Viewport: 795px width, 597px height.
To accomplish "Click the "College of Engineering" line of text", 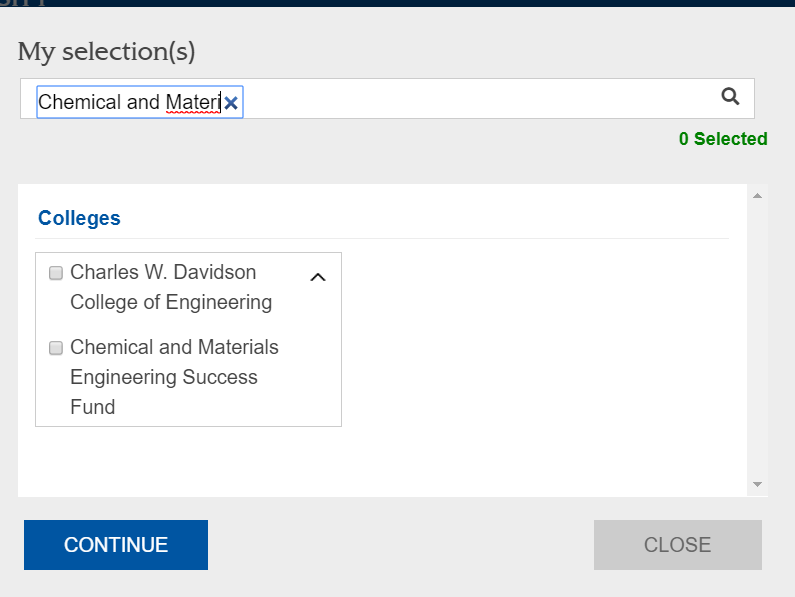I will point(170,302).
